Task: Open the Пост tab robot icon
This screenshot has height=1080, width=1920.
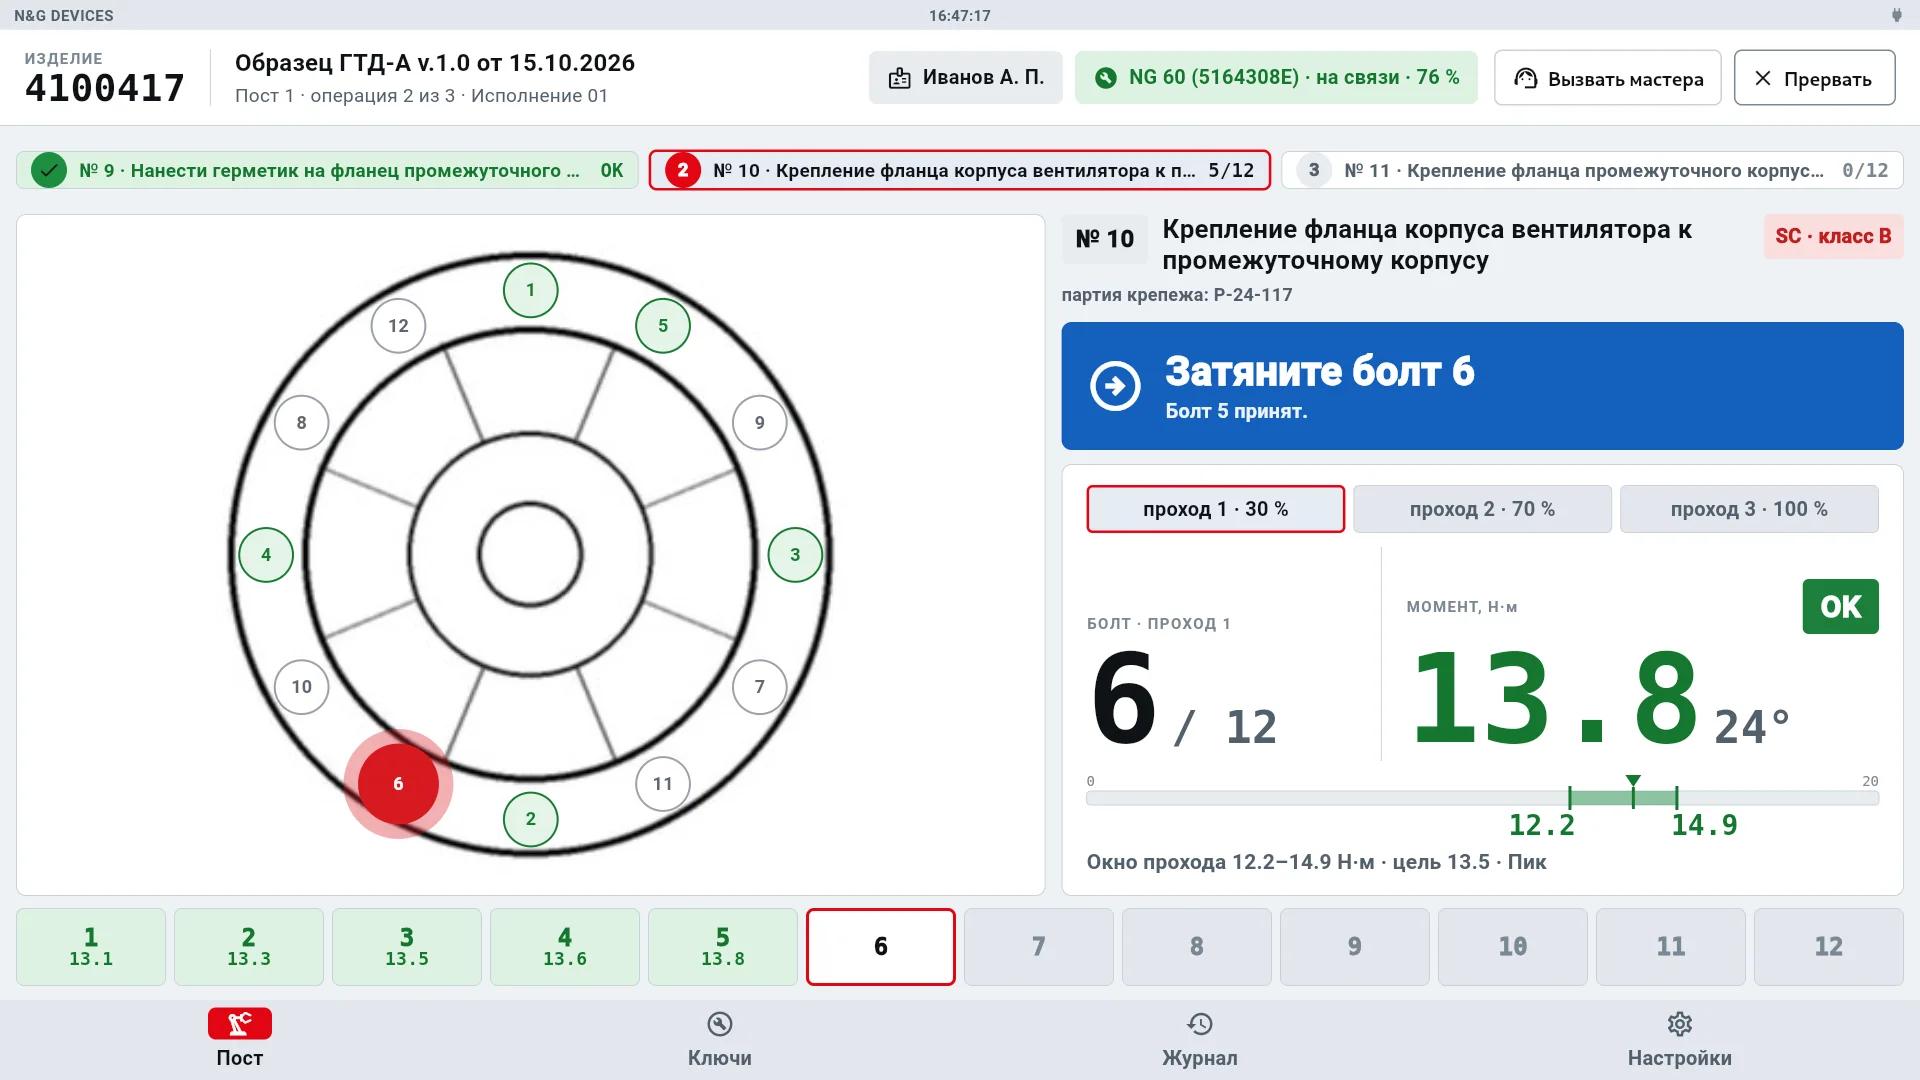Action: click(x=239, y=1023)
